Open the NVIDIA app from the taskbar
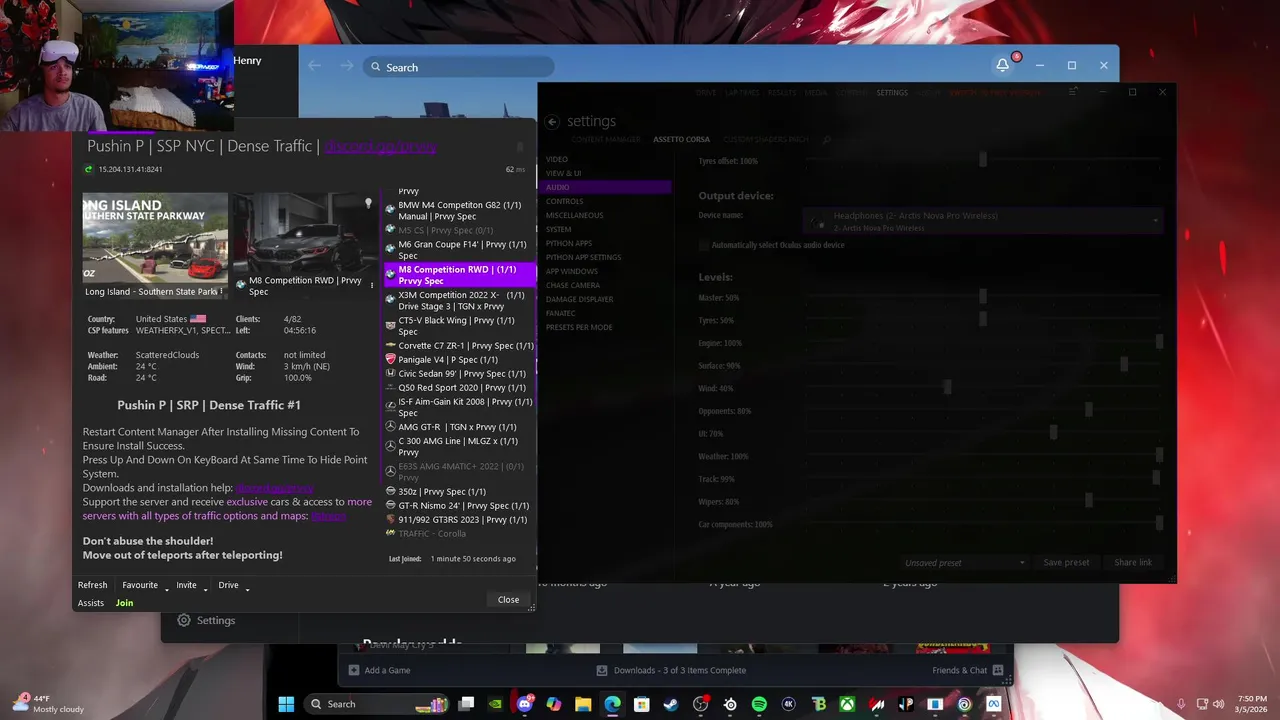Screen dimensions: 1280x720 tap(495, 704)
